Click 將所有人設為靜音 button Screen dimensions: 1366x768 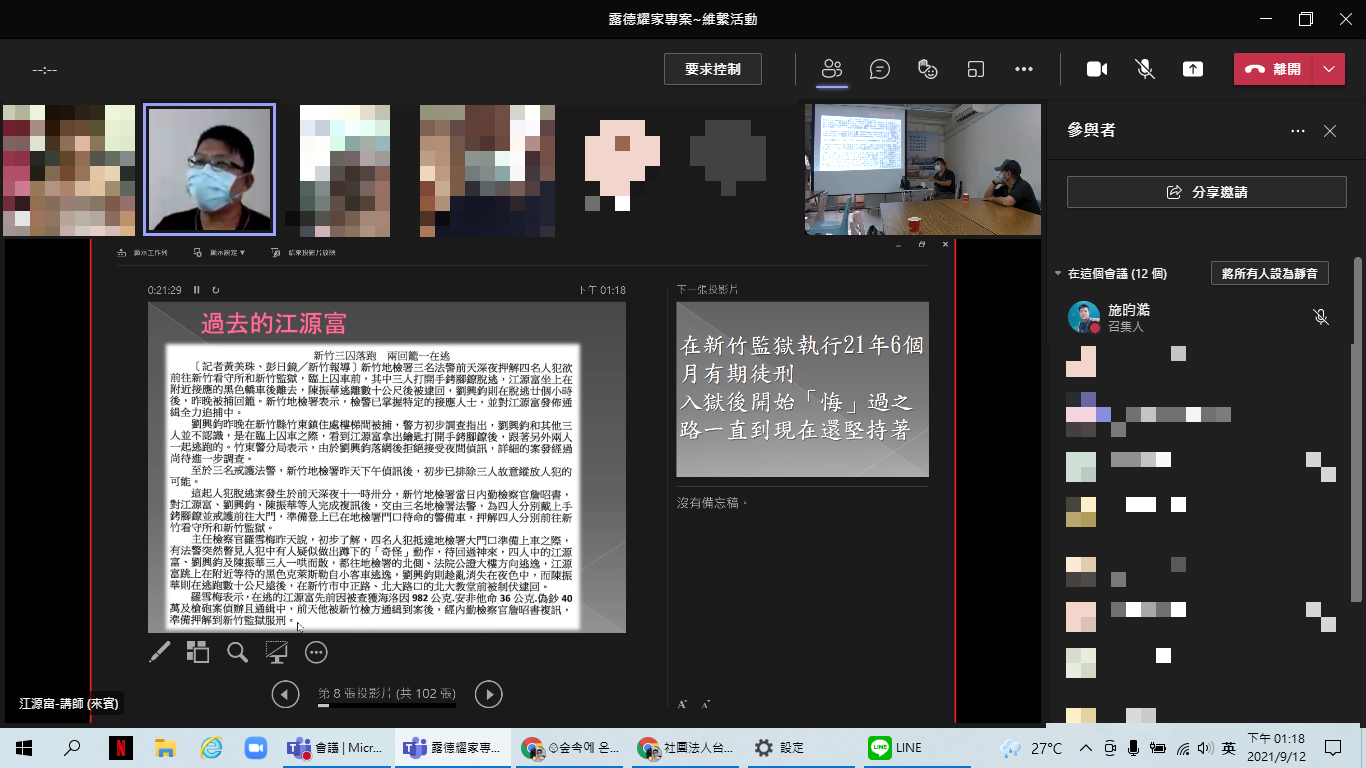point(1270,273)
